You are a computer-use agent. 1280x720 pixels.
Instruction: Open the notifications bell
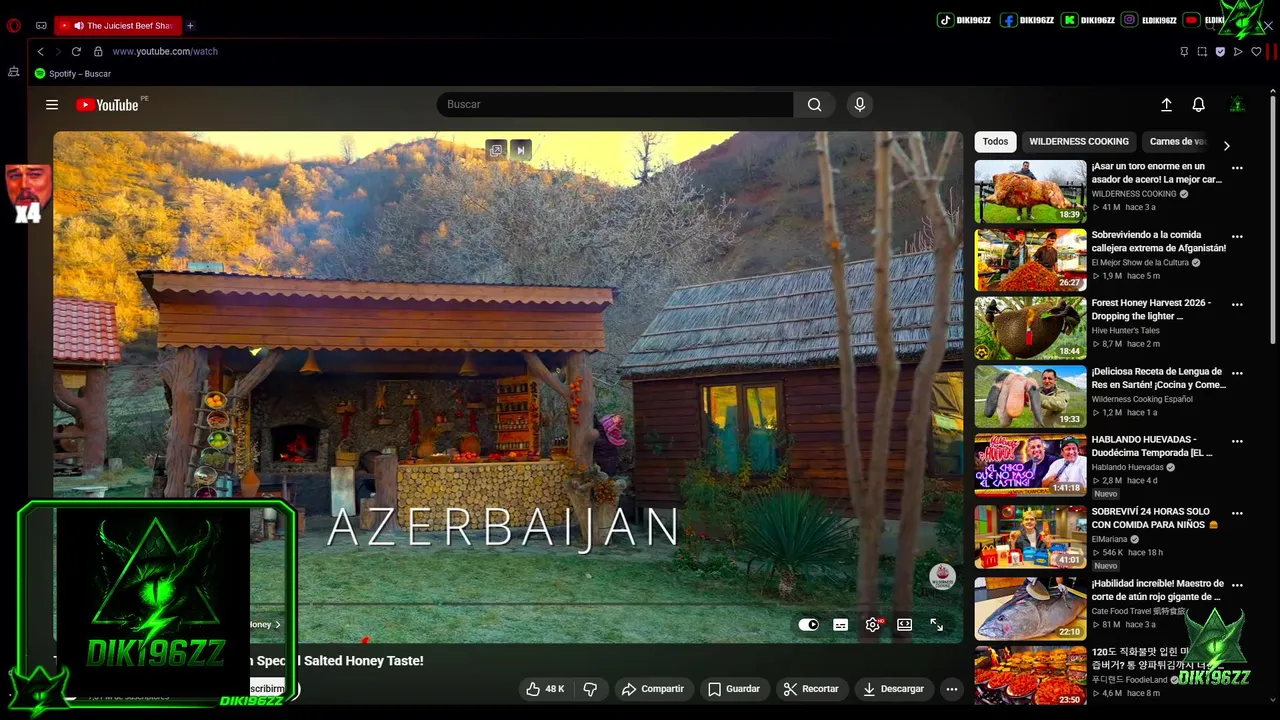[1198, 105]
